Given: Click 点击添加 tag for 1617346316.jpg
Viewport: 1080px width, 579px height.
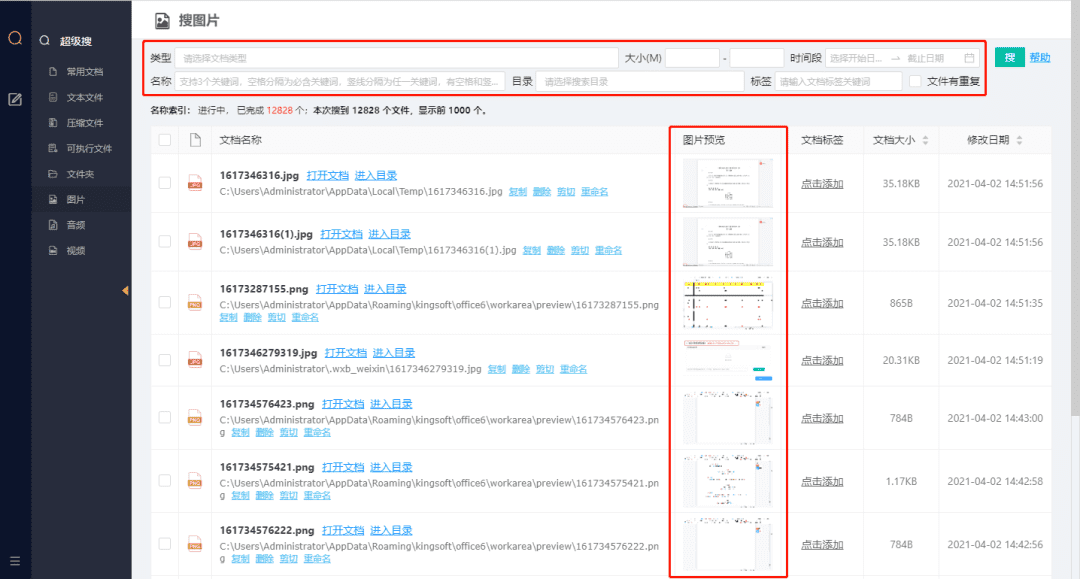Looking at the screenshot, I should pyautogui.click(x=822, y=184).
